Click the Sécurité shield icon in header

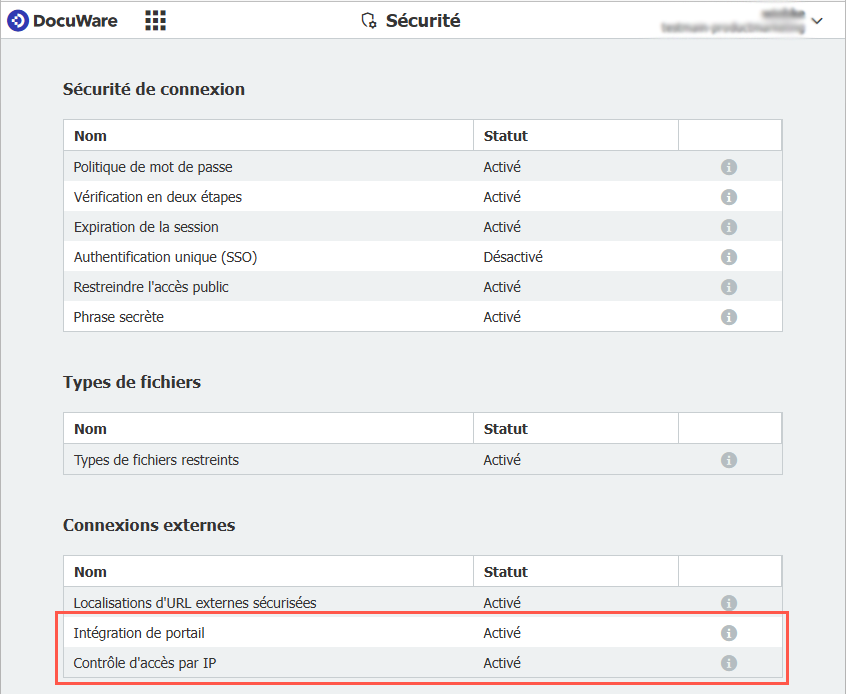(368, 21)
